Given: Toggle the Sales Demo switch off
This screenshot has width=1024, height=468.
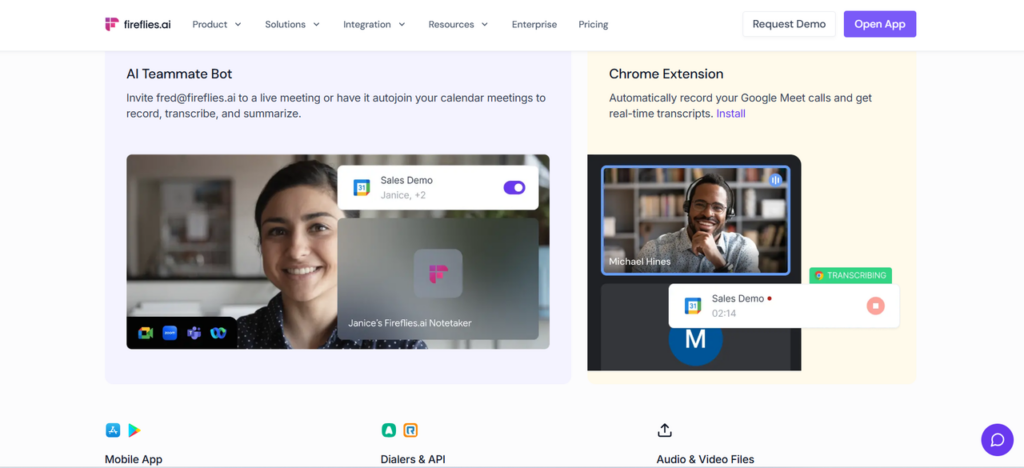Looking at the screenshot, I should pos(514,188).
